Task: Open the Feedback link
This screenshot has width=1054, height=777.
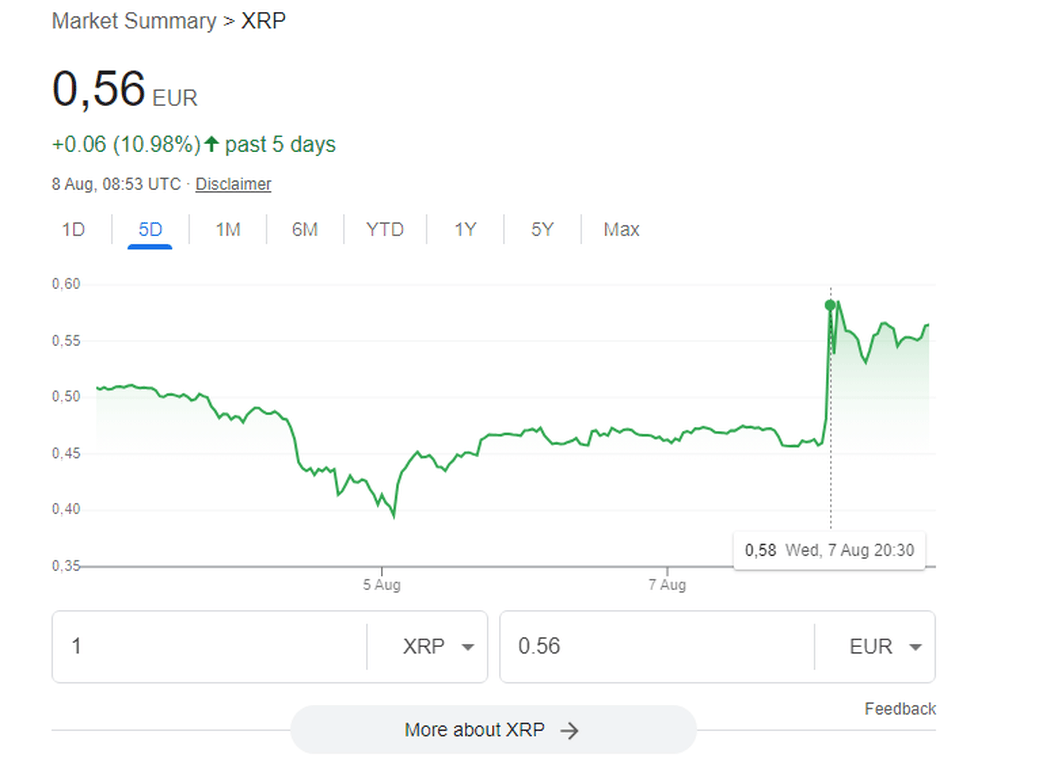Action: point(900,709)
